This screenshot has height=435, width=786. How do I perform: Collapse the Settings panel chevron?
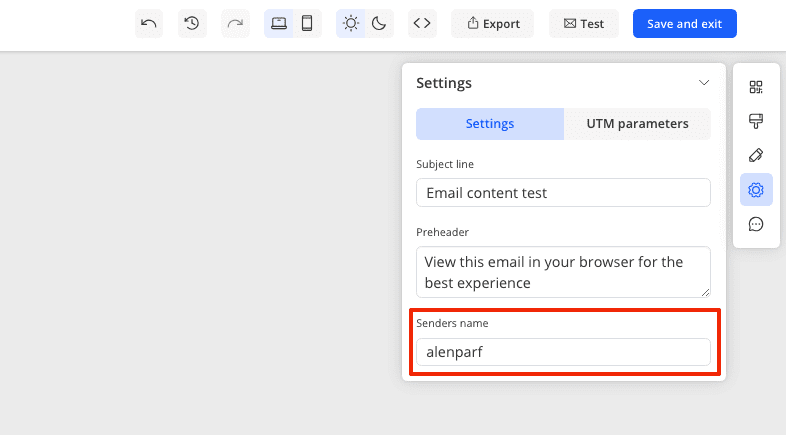pyautogui.click(x=704, y=83)
